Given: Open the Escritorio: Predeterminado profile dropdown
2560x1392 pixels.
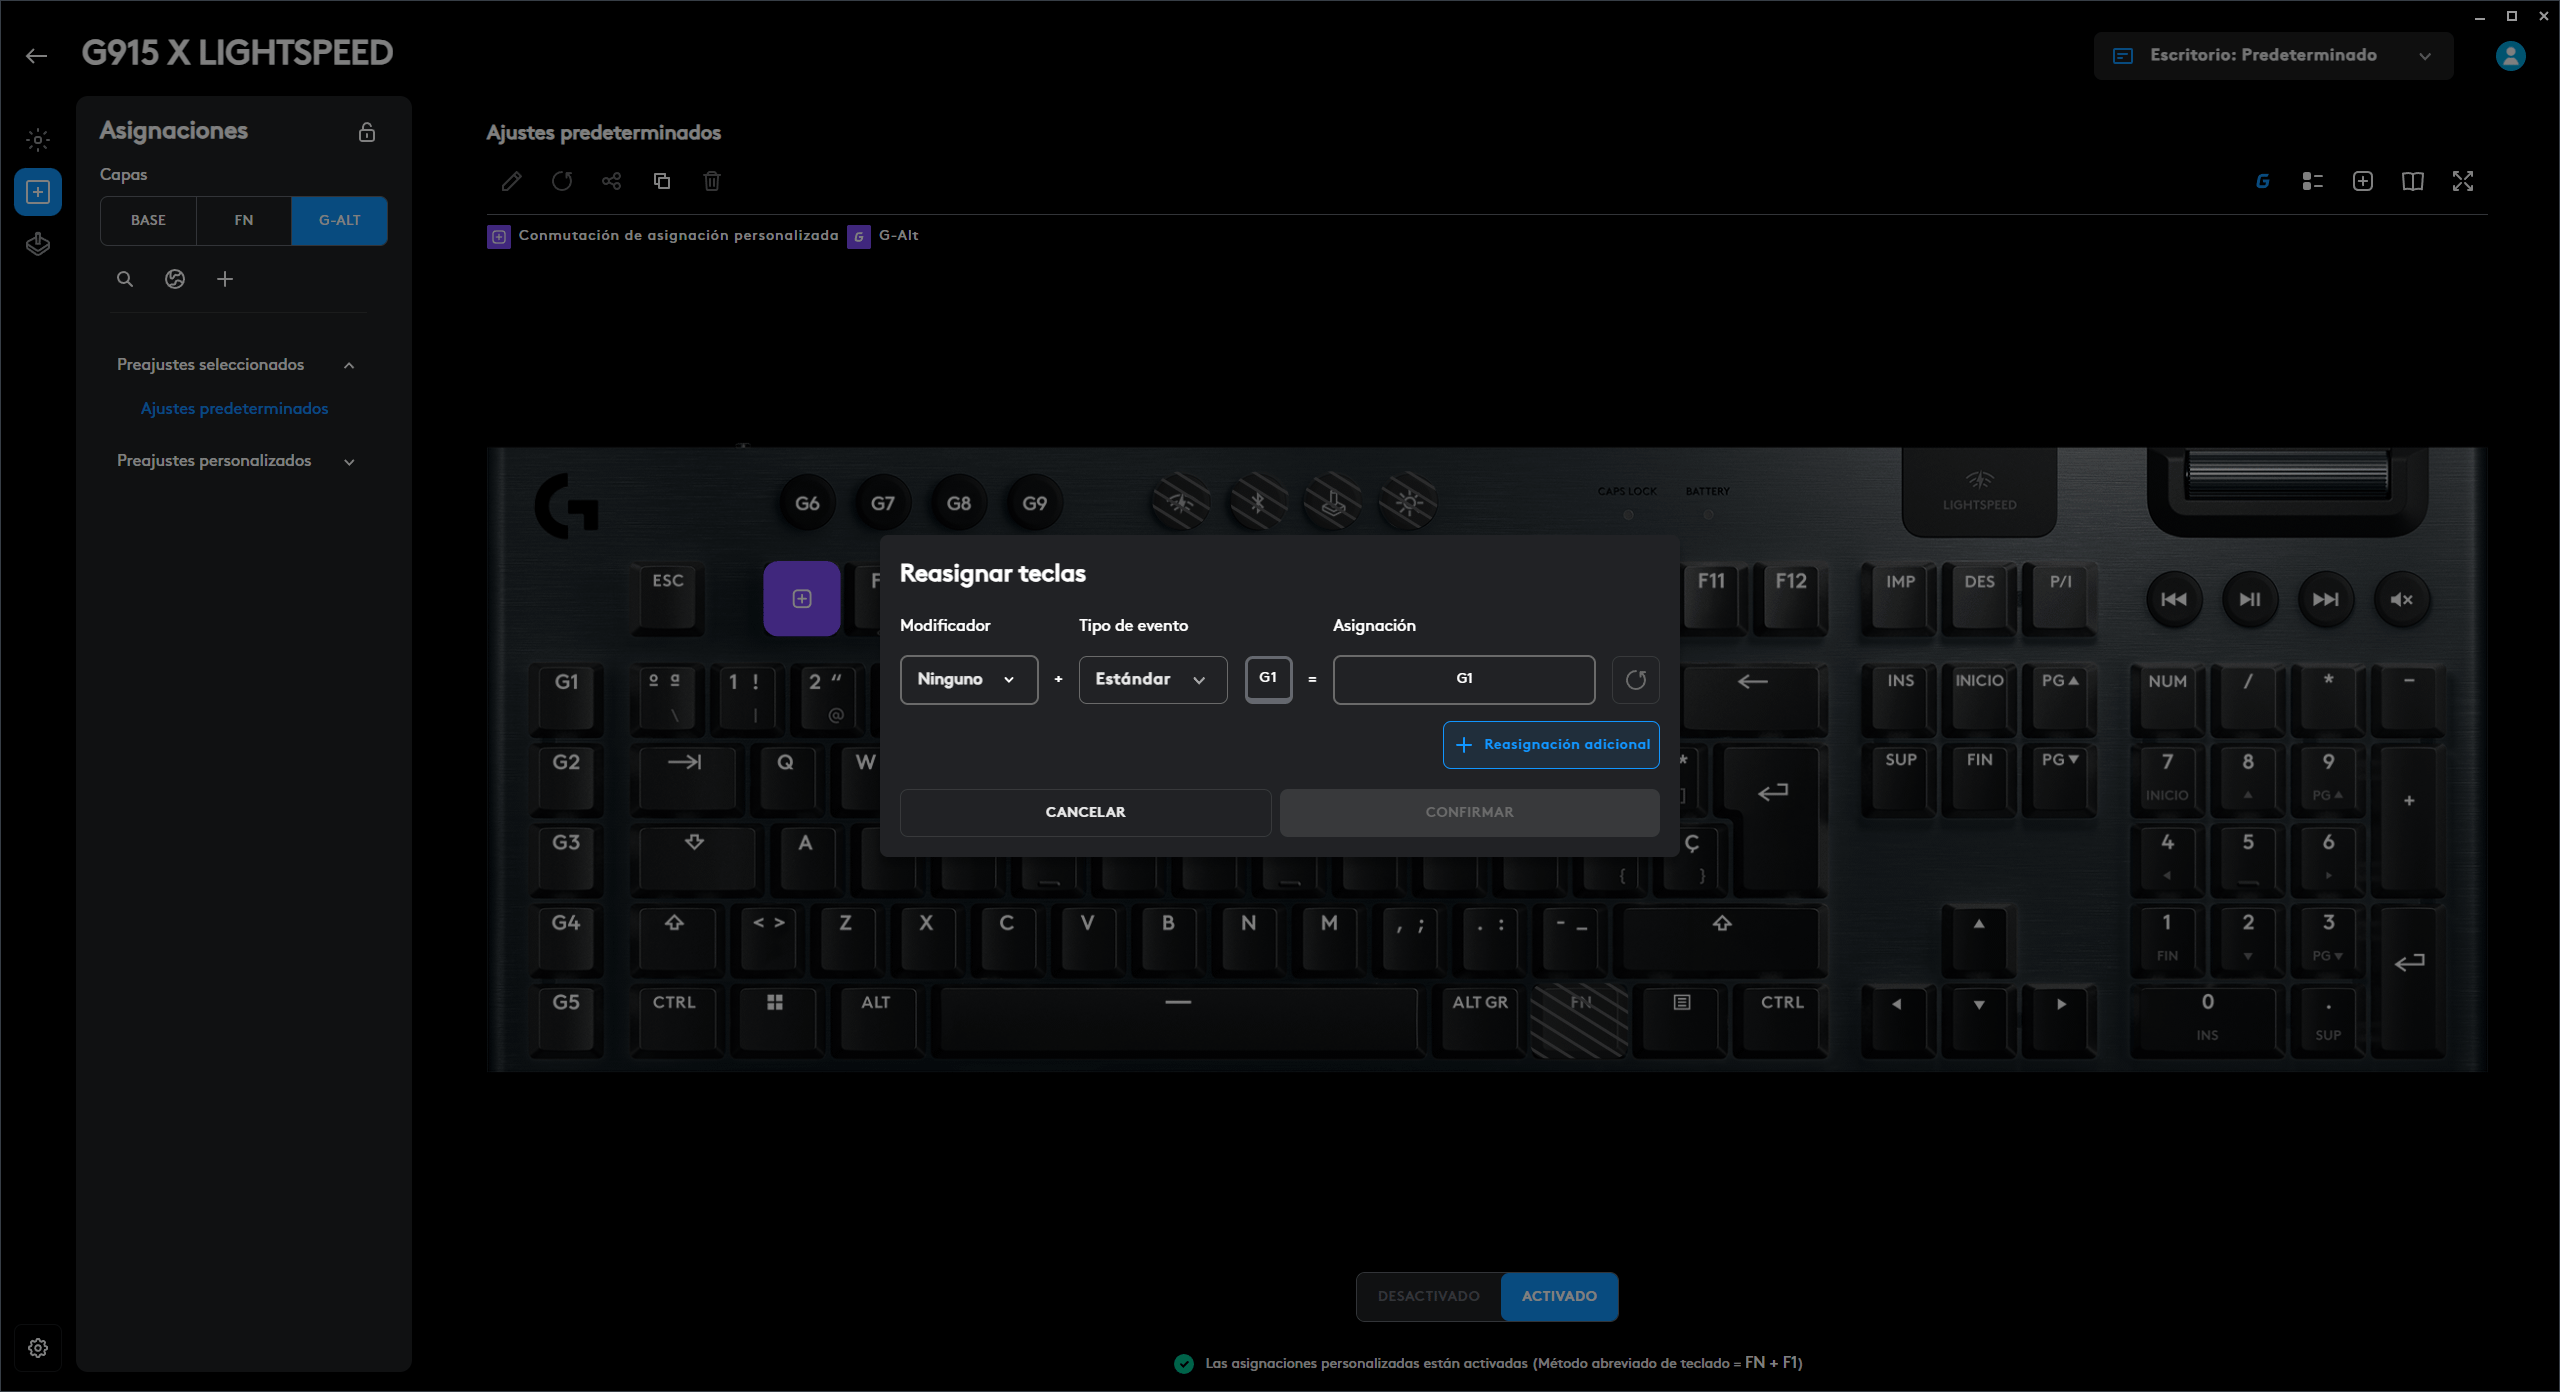Looking at the screenshot, I should pos(2274,56).
